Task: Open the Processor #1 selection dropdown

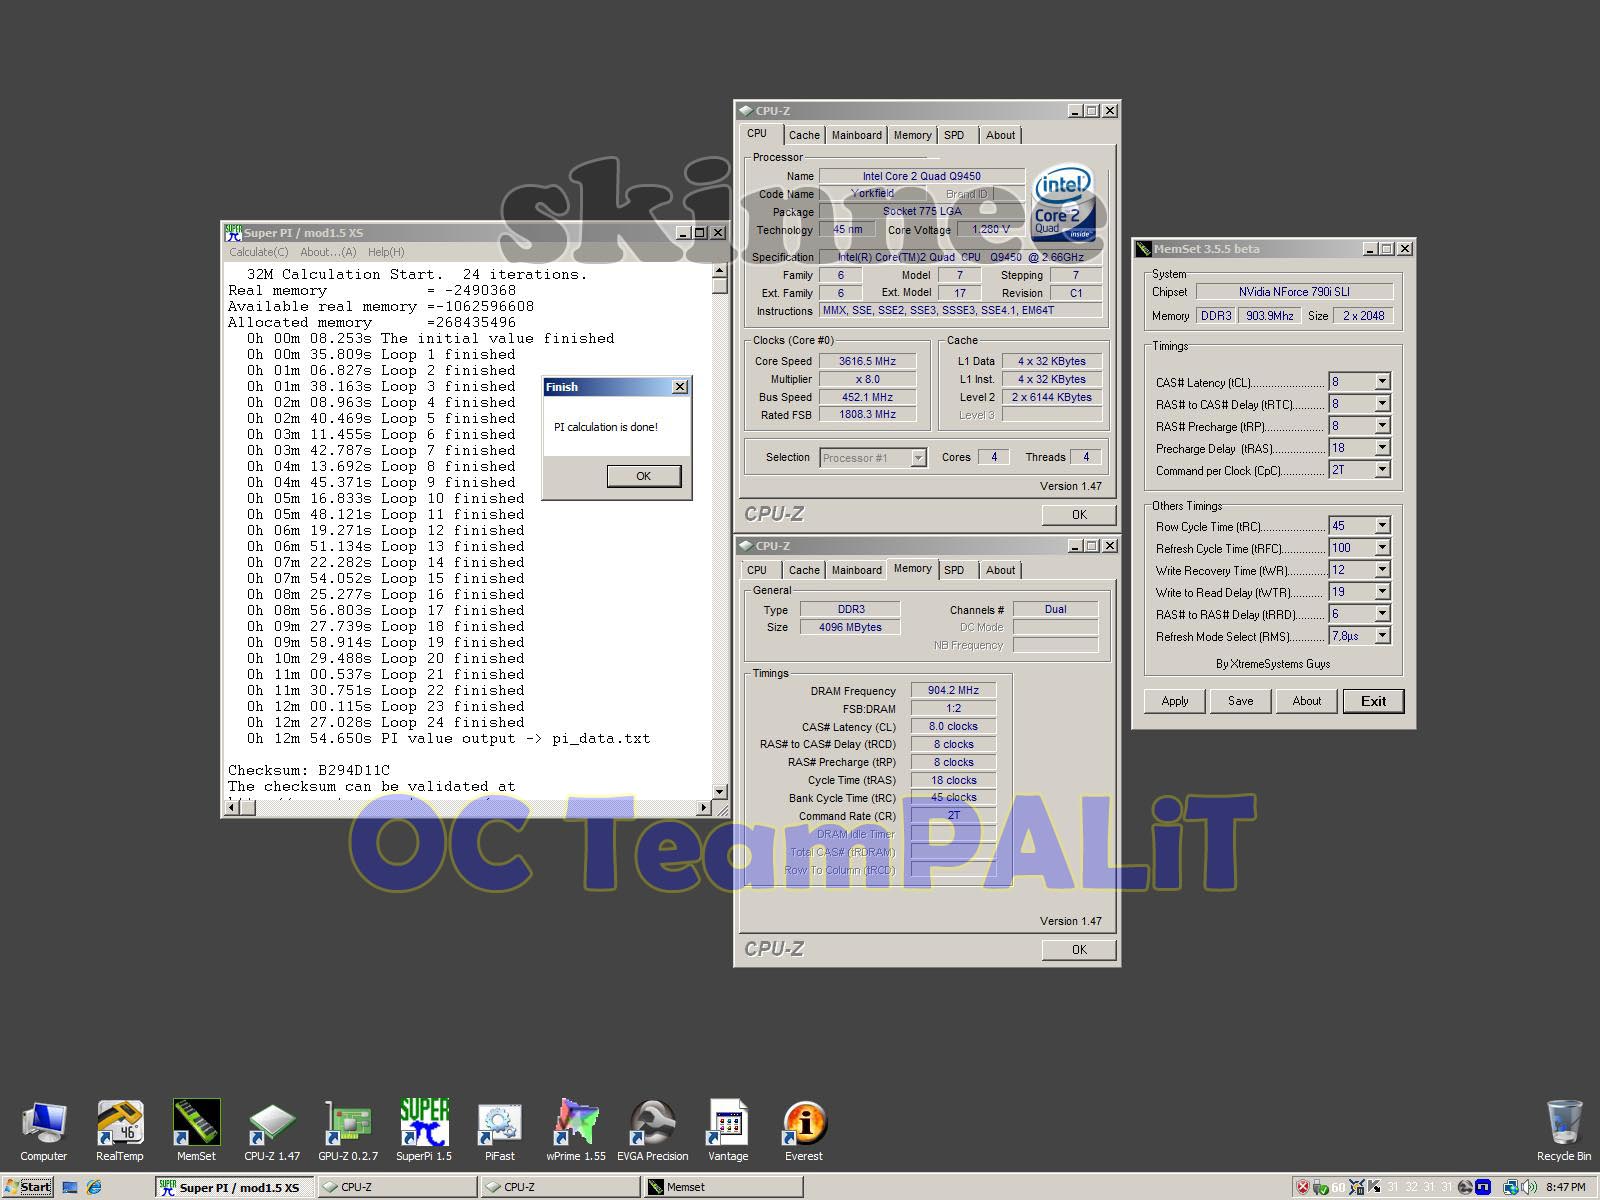Action: pyautogui.click(x=918, y=458)
